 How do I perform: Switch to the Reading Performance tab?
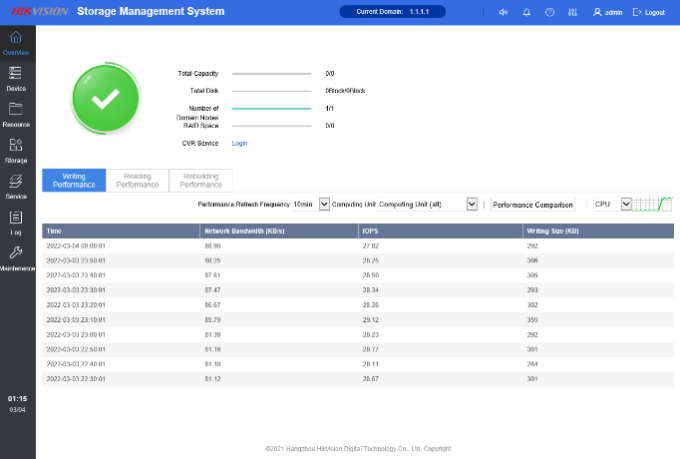[x=137, y=180]
